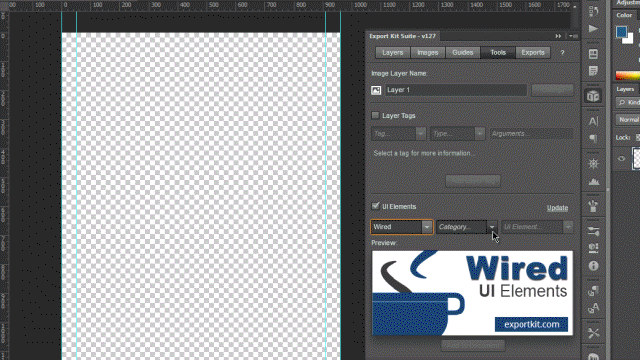Open the Actions panel play icon
Screen dimensions: 640x360
pyautogui.click(x=593, y=29)
